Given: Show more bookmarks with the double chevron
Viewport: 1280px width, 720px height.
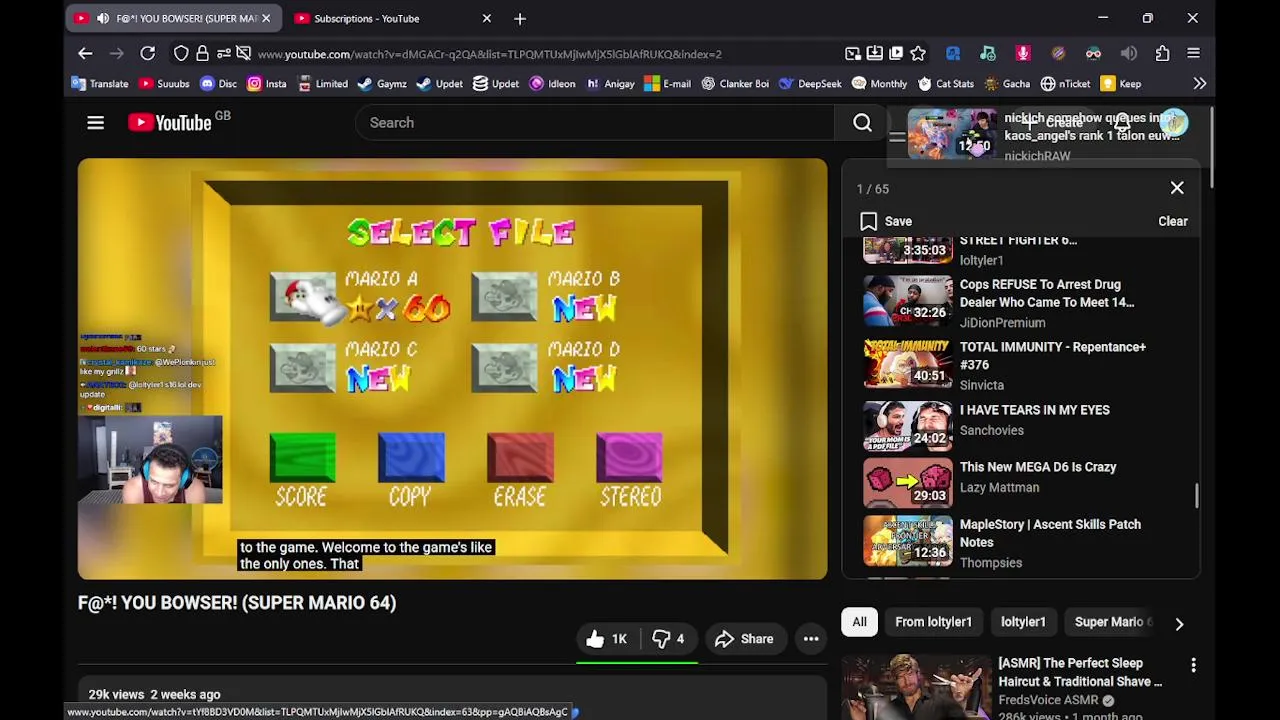Looking at the screenshot, I should 1200,84.
